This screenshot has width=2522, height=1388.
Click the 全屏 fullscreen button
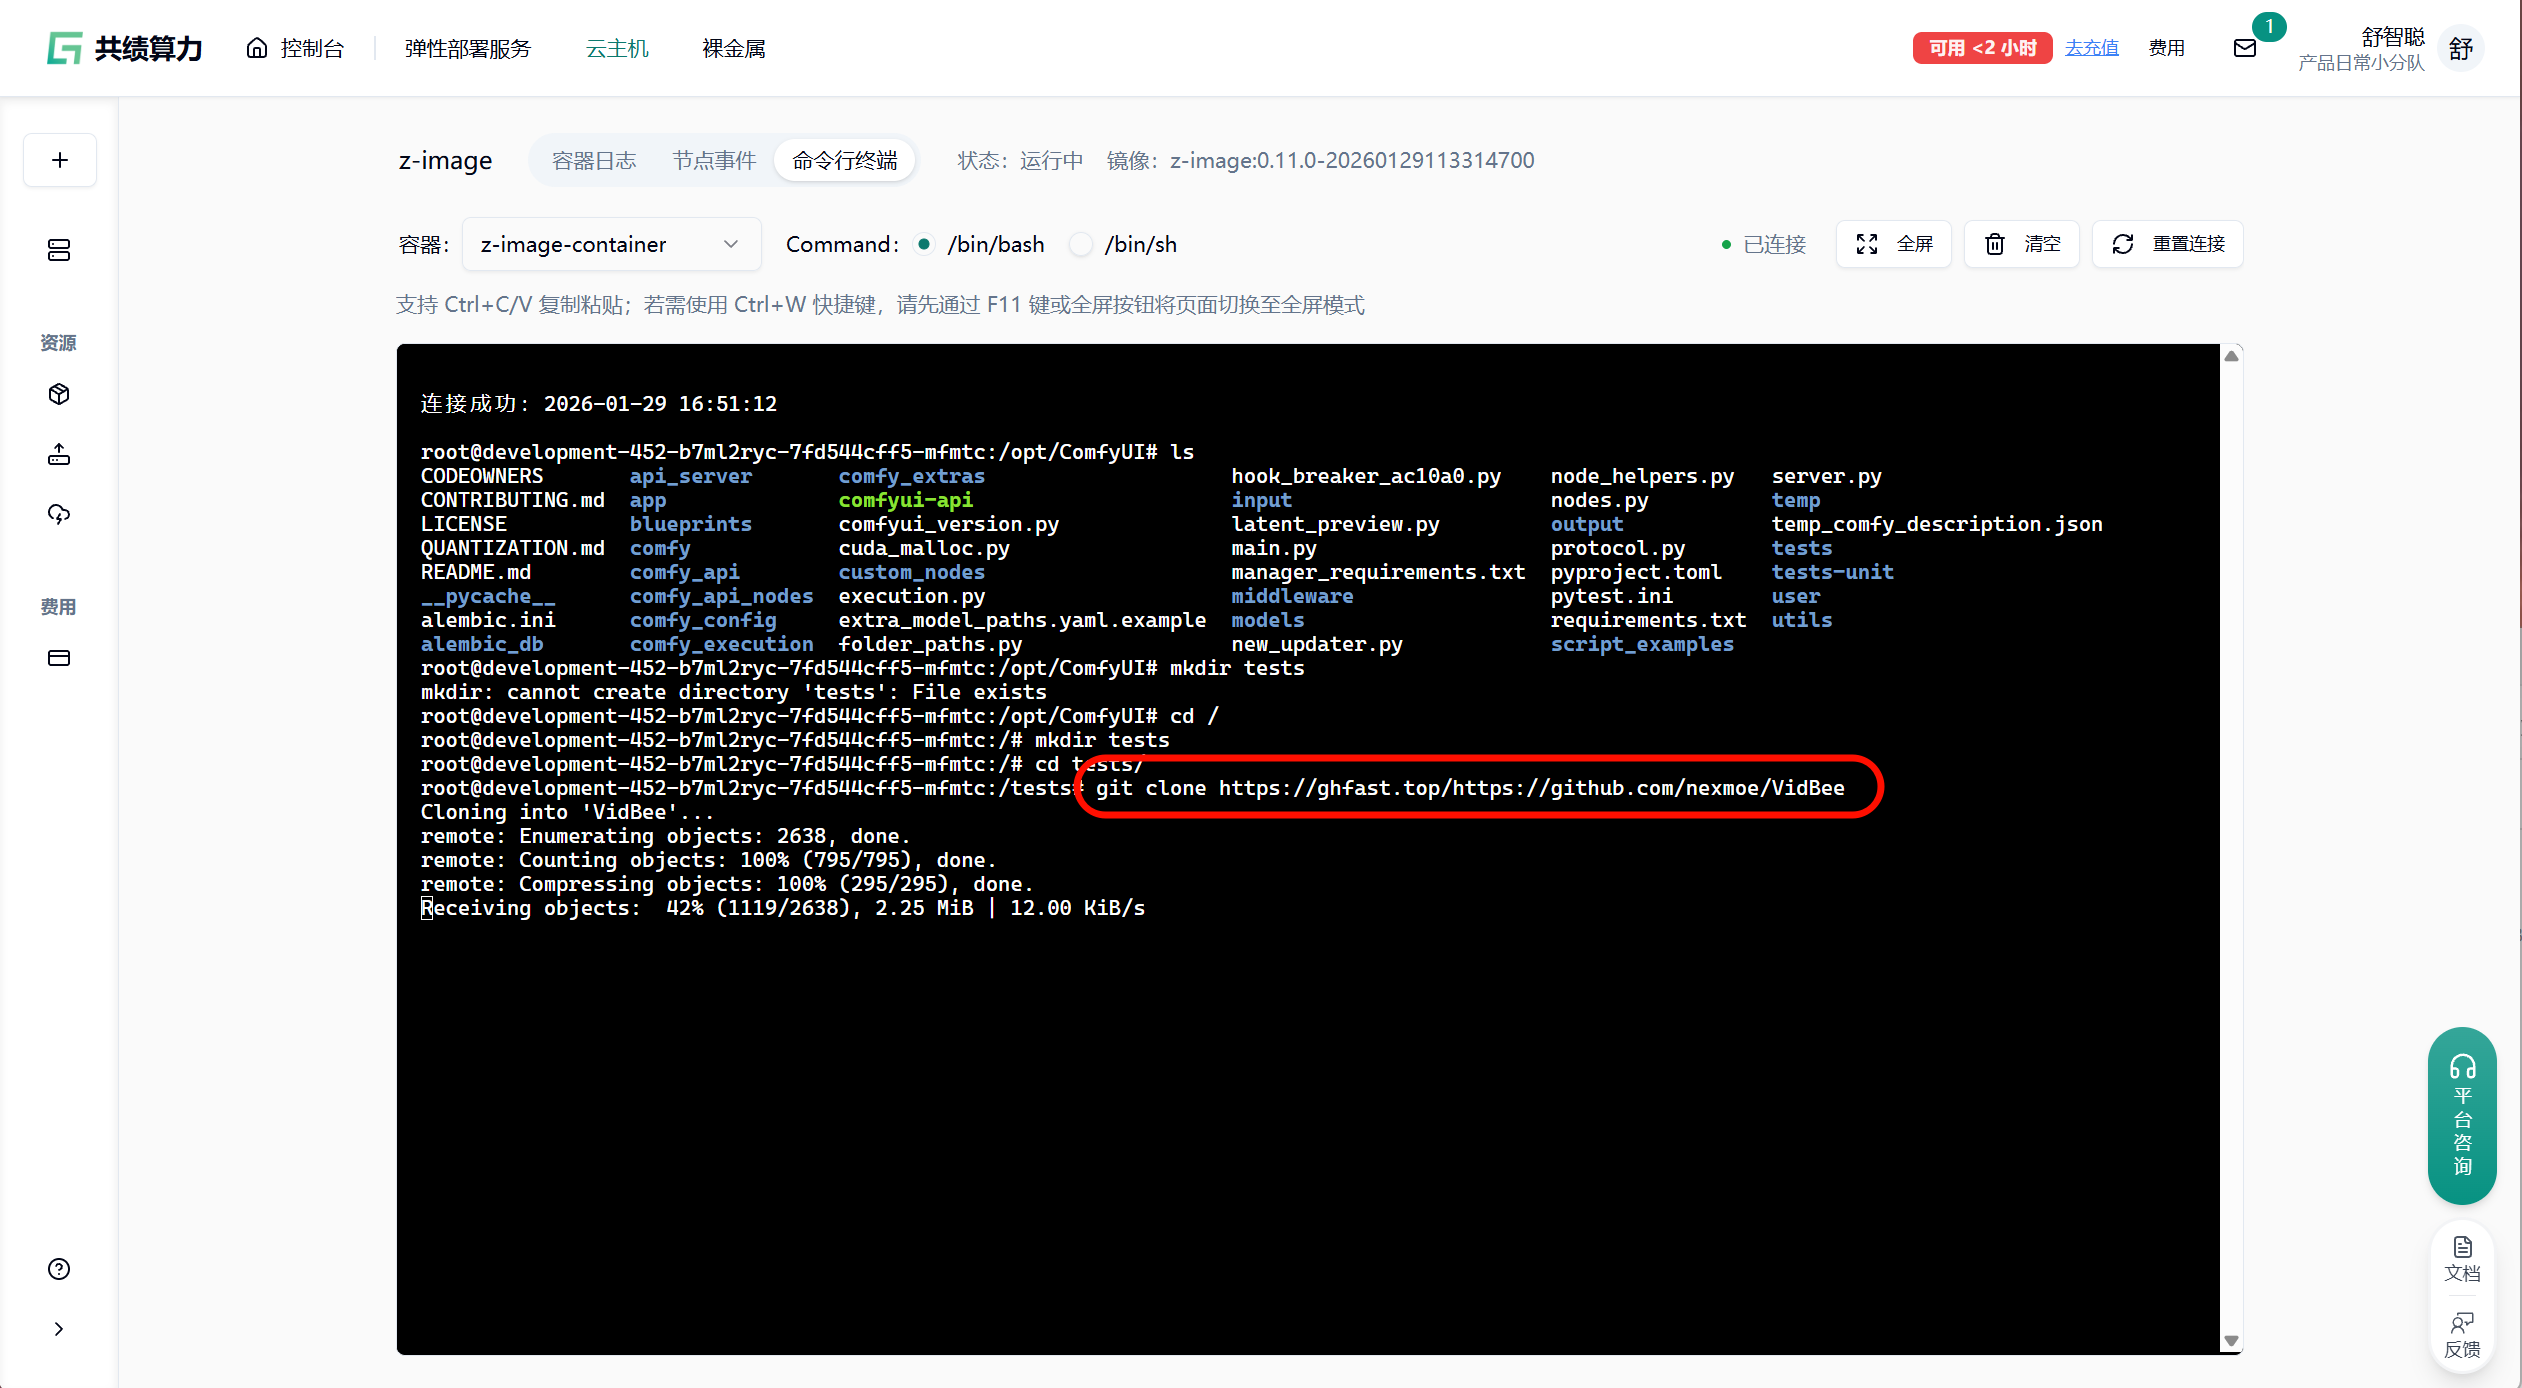(1894, 244)
